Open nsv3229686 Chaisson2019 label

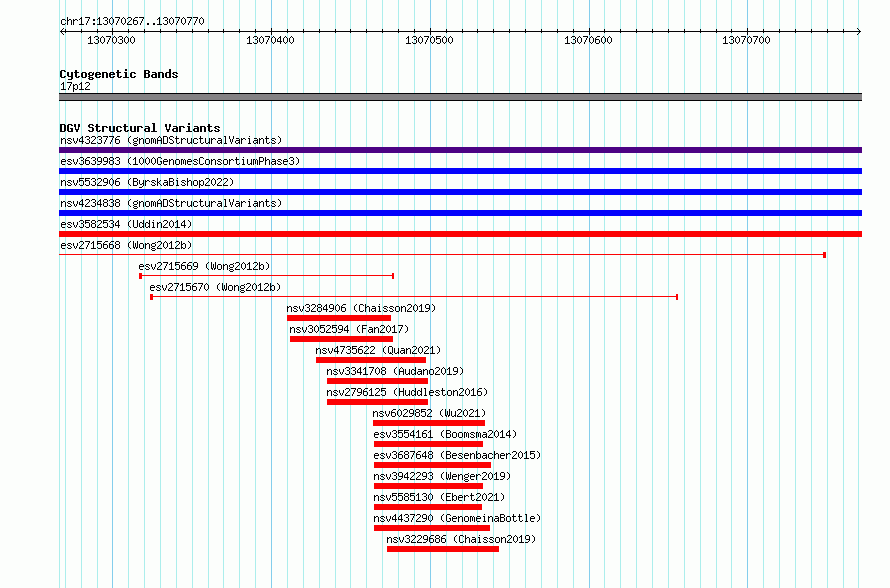(461, 539)
